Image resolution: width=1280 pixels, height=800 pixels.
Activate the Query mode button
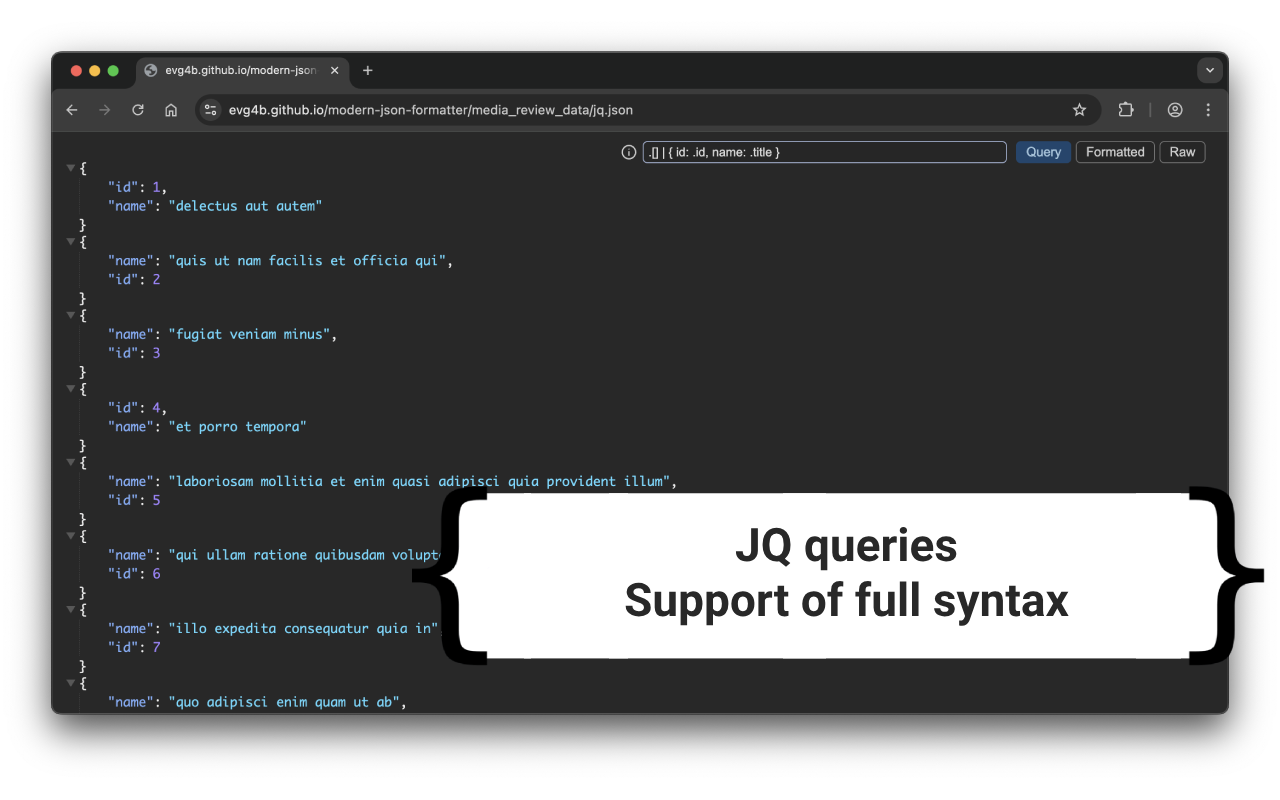click(x=1043, y=152)
